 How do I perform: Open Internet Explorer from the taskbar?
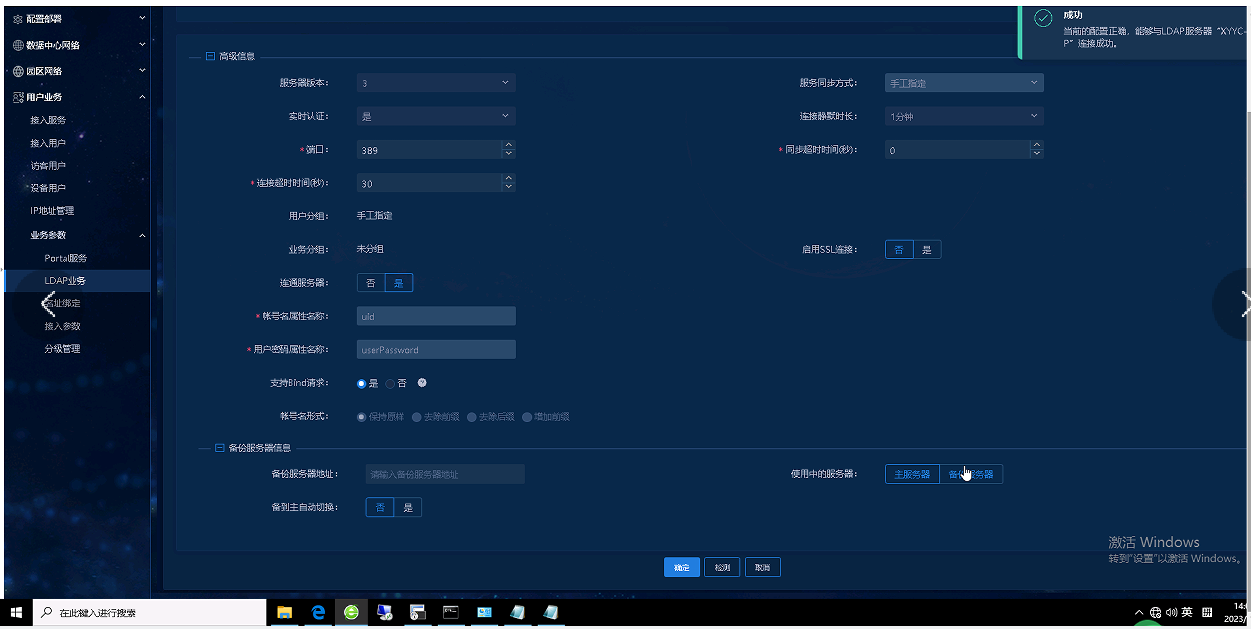[x=318, y=612]
